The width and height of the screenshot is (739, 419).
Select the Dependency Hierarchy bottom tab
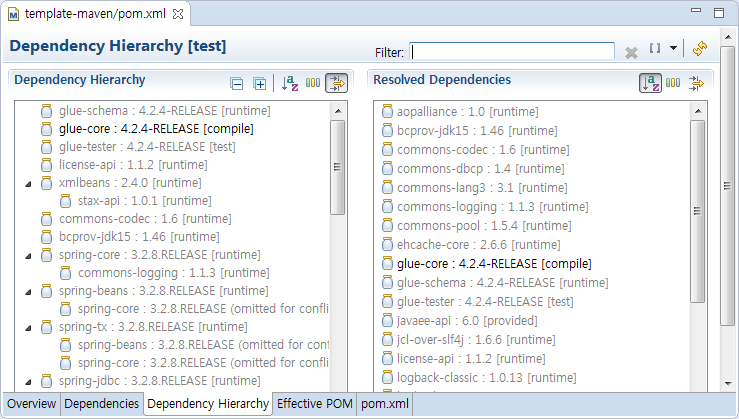click(x=208, y=404)
